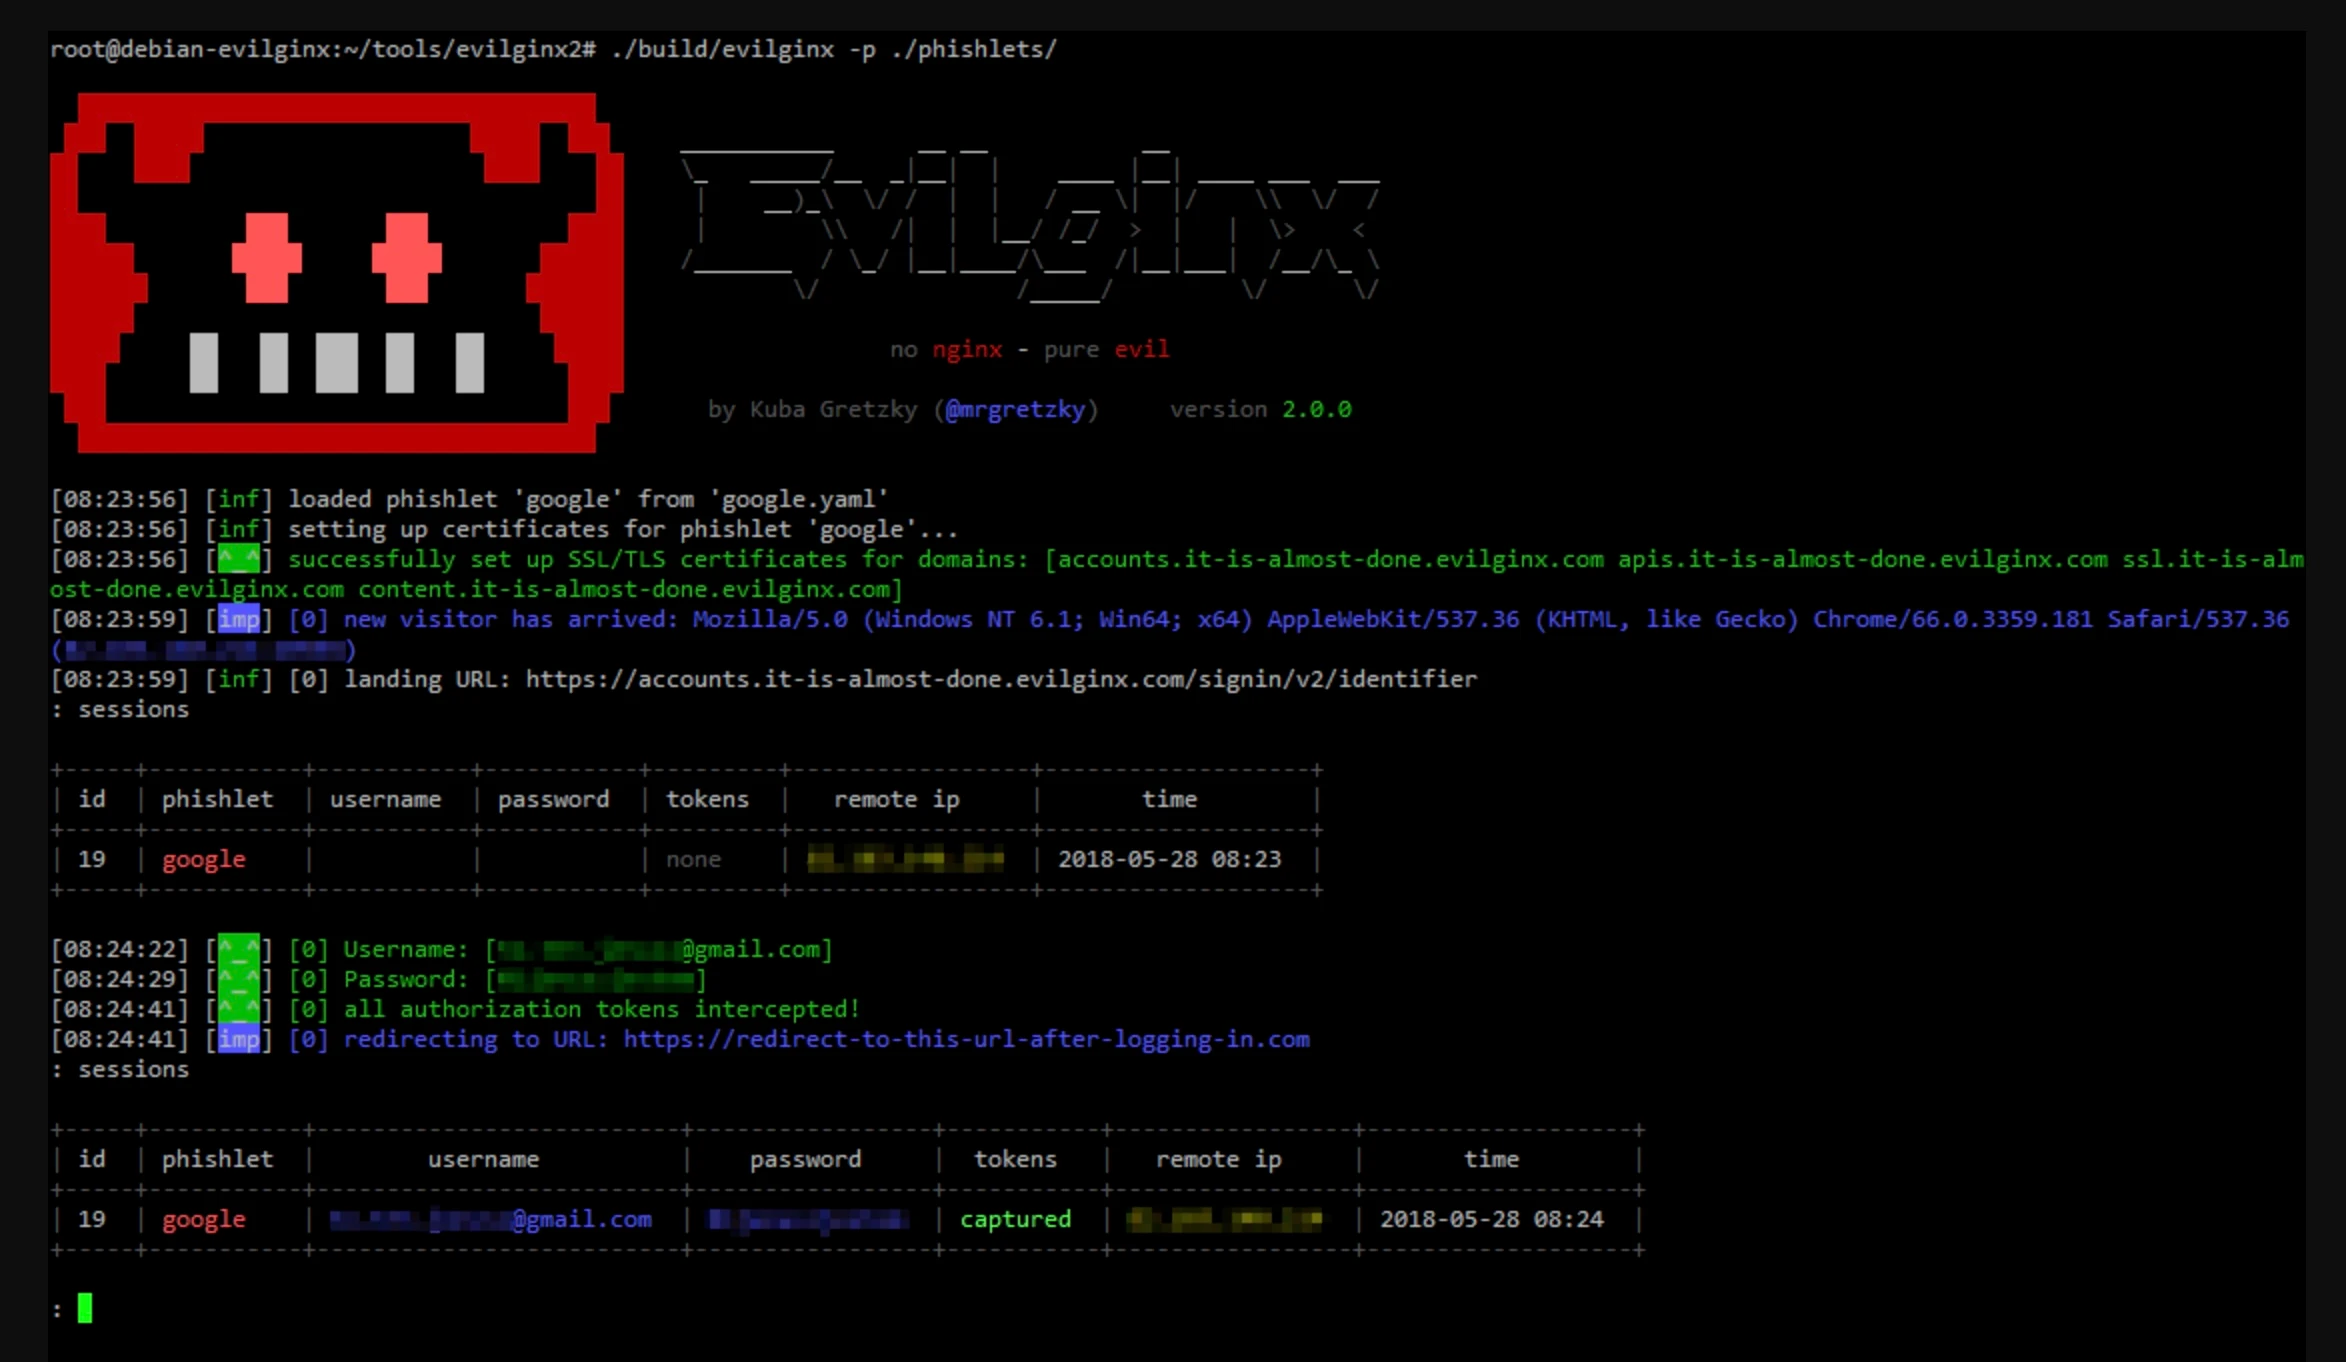The image size is (2346, 1362).
Task: Select none tokens value in first sessions table
Action: pyautogui.click(x=693, y=859)
